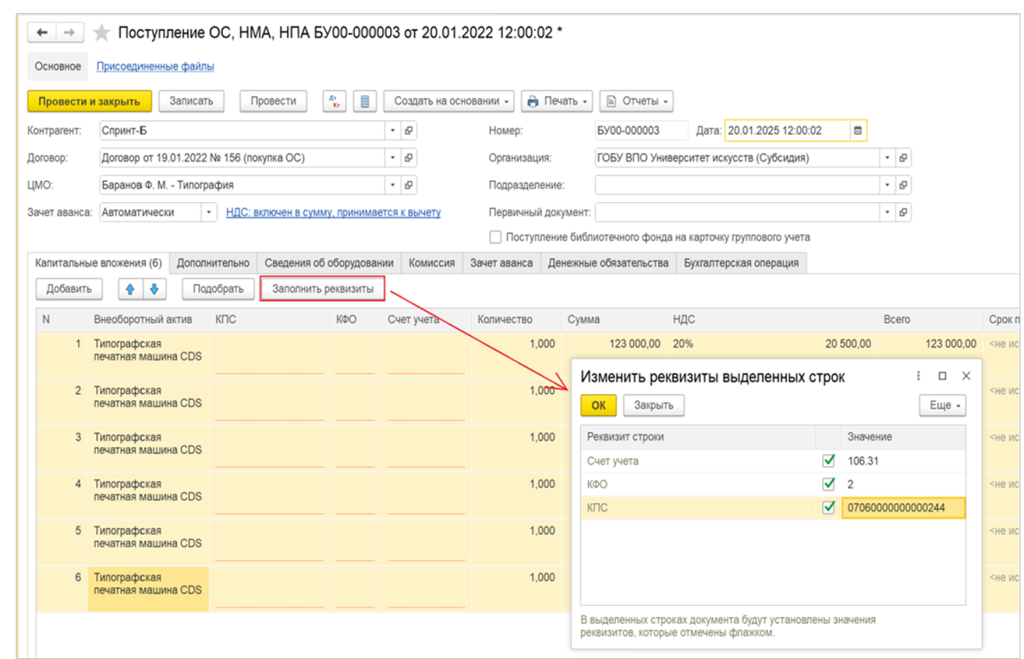Viewport: 1024px width, 659px height.
Task: Go forward with the right arrow
Action: (x=69, y=32)
